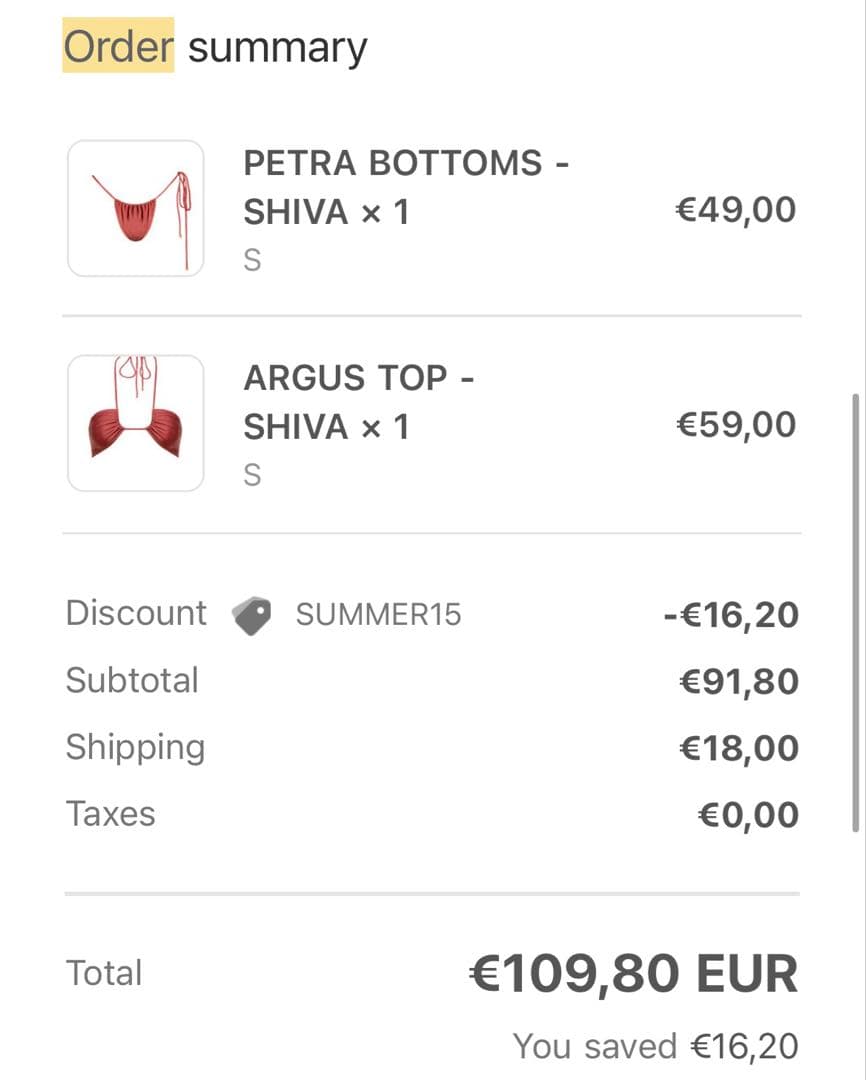The height and width of the screenshot is (1080, 866).
Task: Click the You saved €16,20 text
Action: (x=655, y=1047)
